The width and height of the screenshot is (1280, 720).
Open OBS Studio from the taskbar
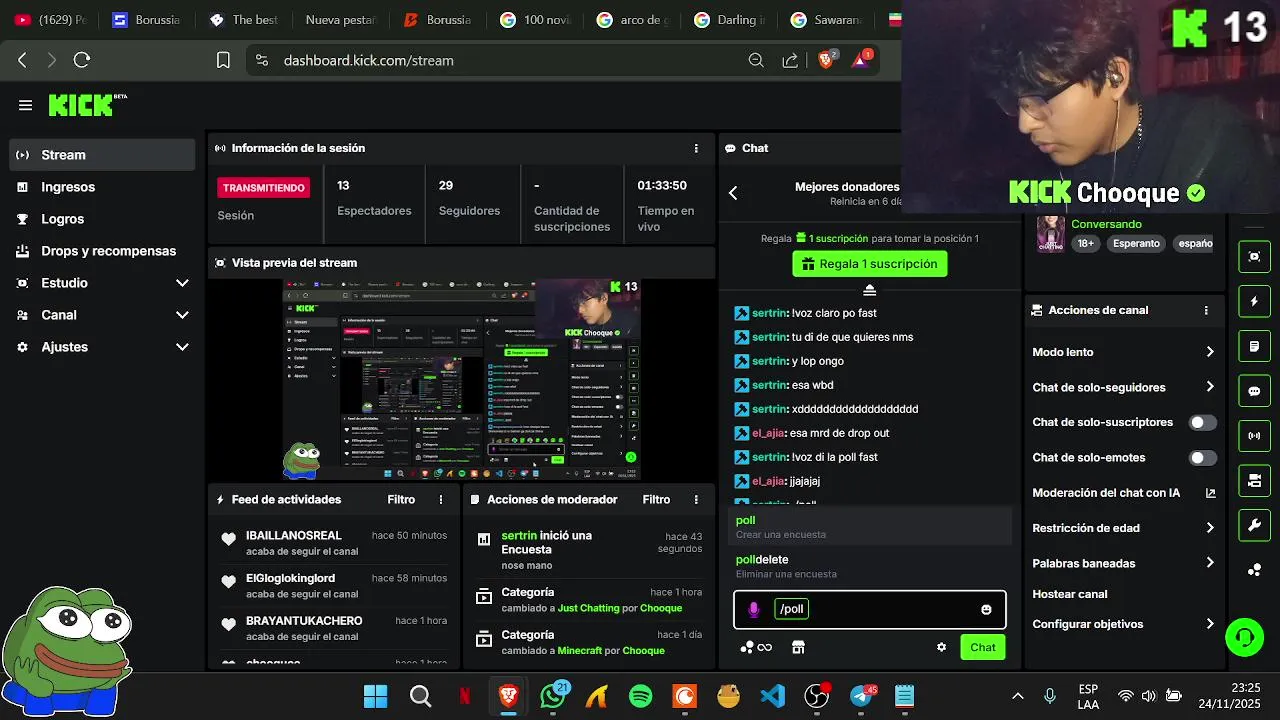816,696
